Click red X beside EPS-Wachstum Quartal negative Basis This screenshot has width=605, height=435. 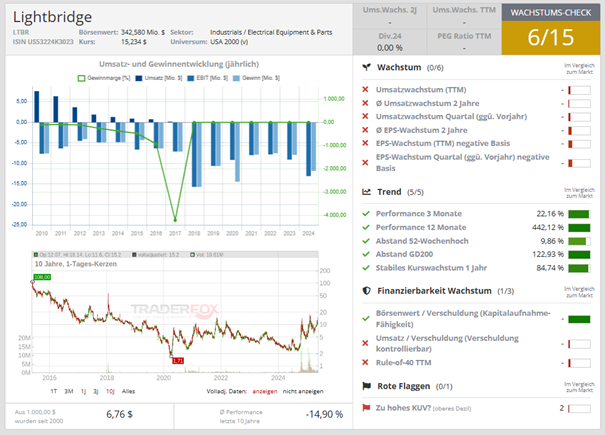[x=365, y=162]
